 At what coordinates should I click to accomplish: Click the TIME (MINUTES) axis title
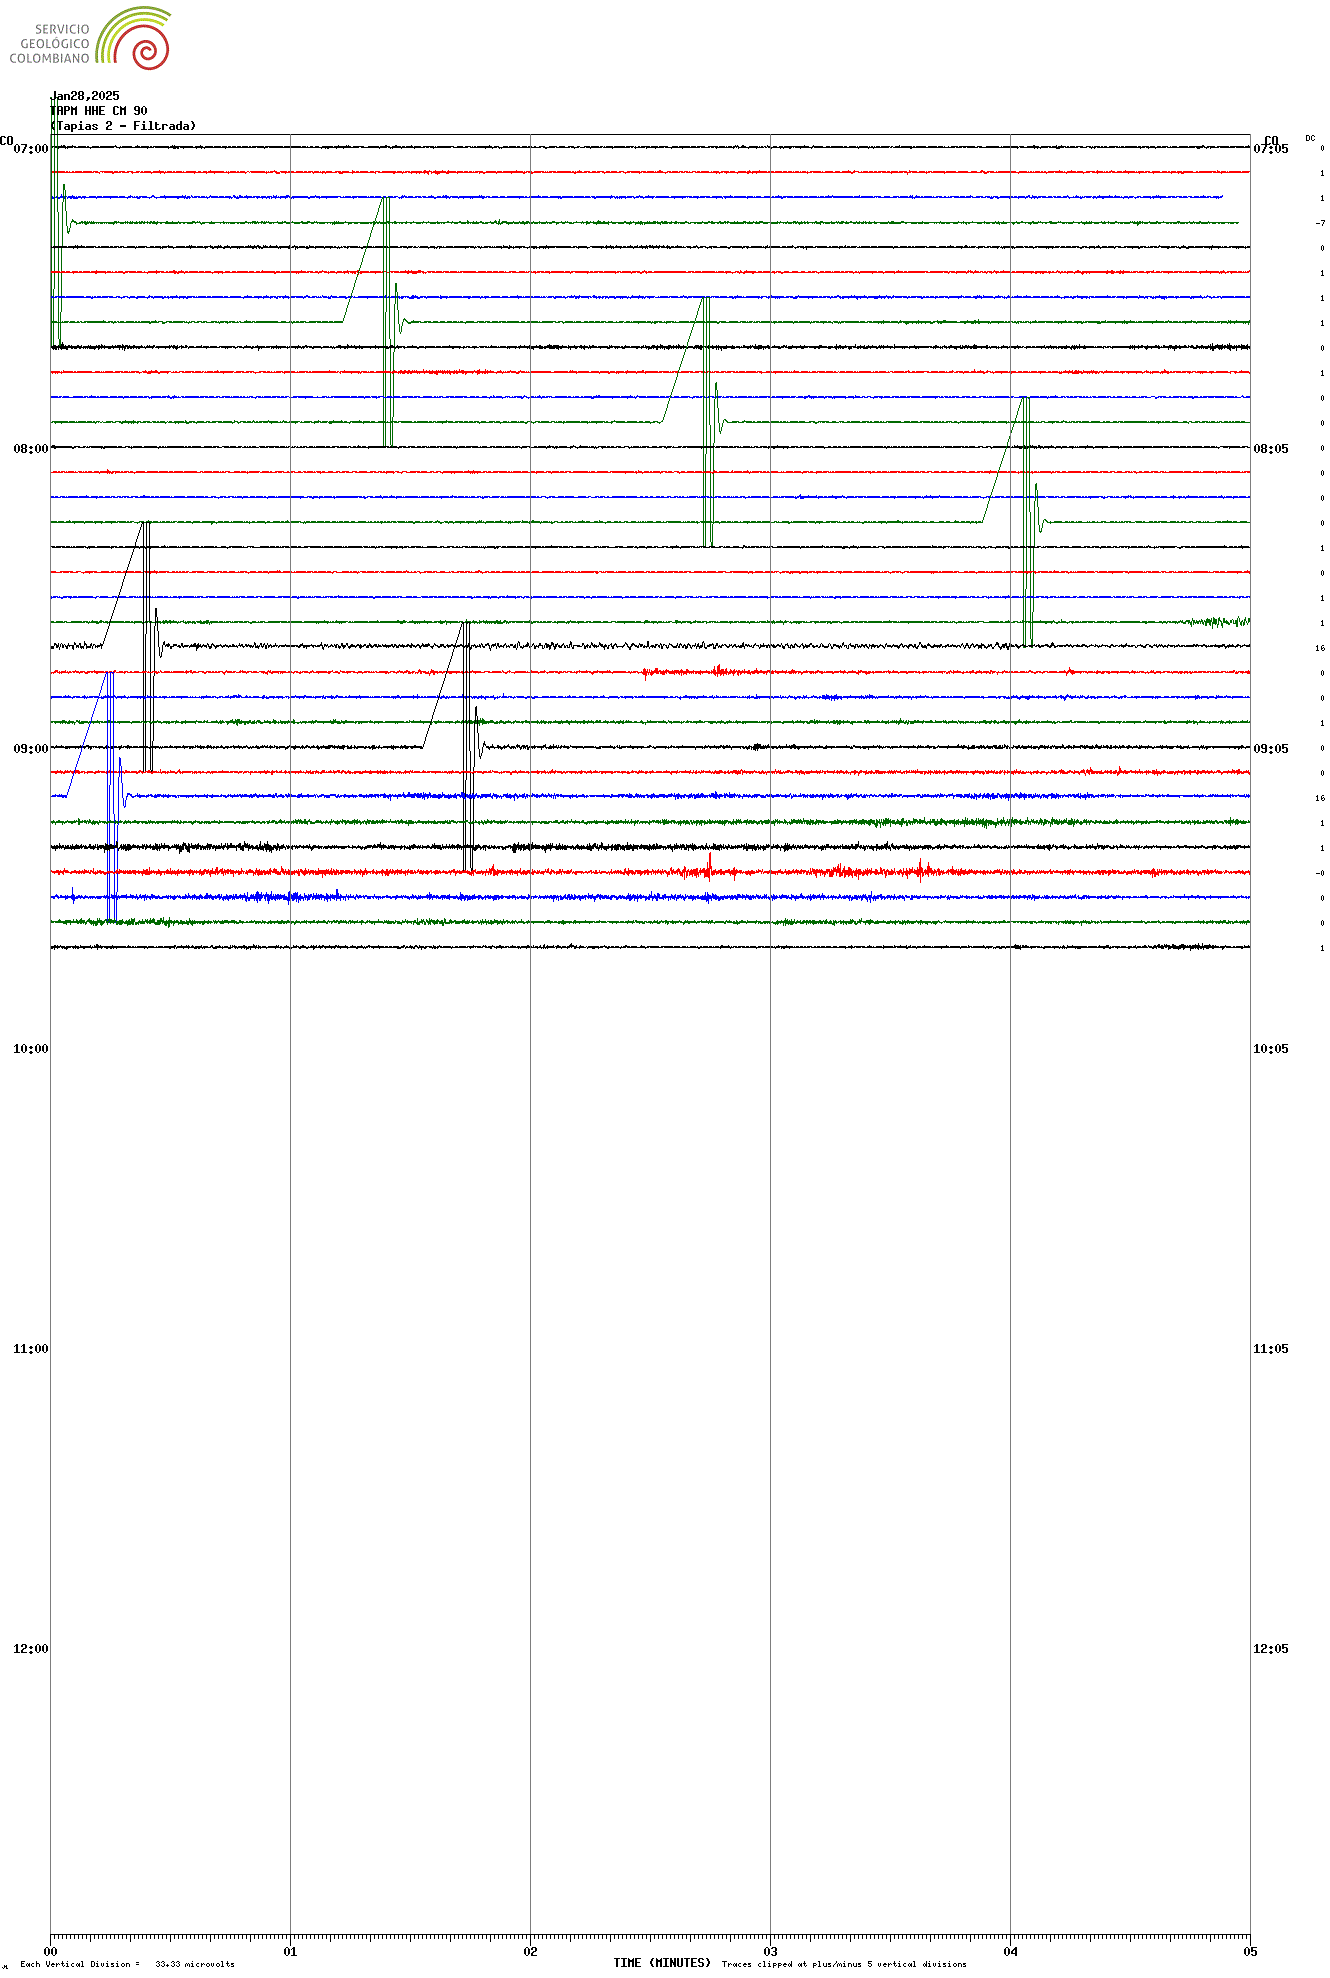pyautogui.click(x=662, y=1963)
